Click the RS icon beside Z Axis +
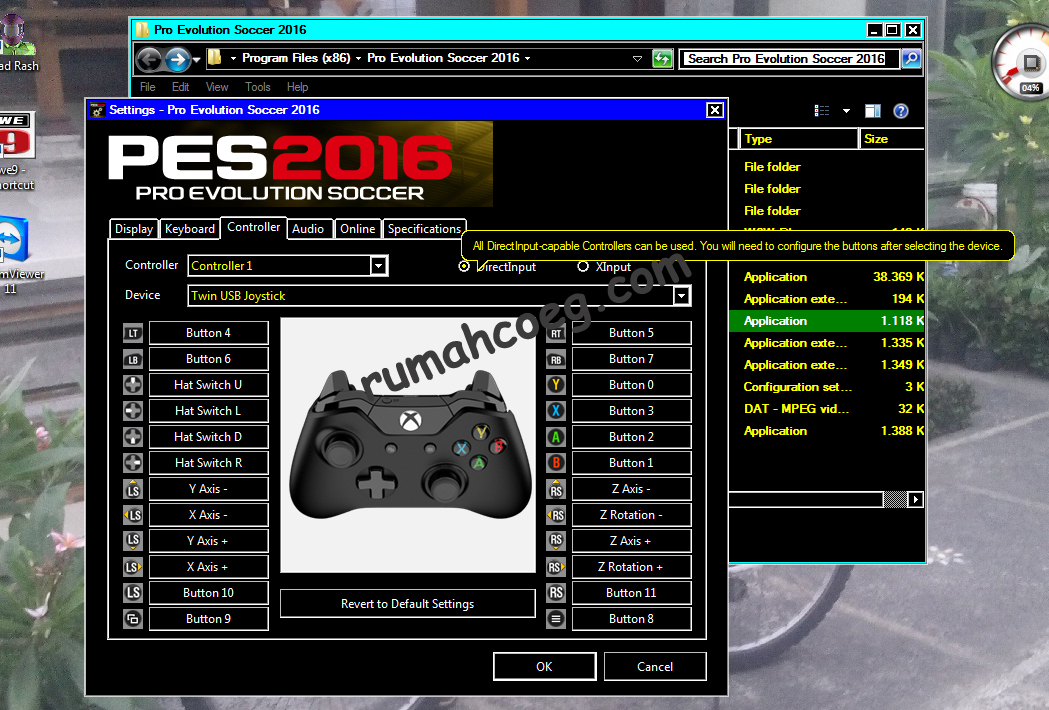This screenshot has height=710, width=1049. (x=556, y=541)
